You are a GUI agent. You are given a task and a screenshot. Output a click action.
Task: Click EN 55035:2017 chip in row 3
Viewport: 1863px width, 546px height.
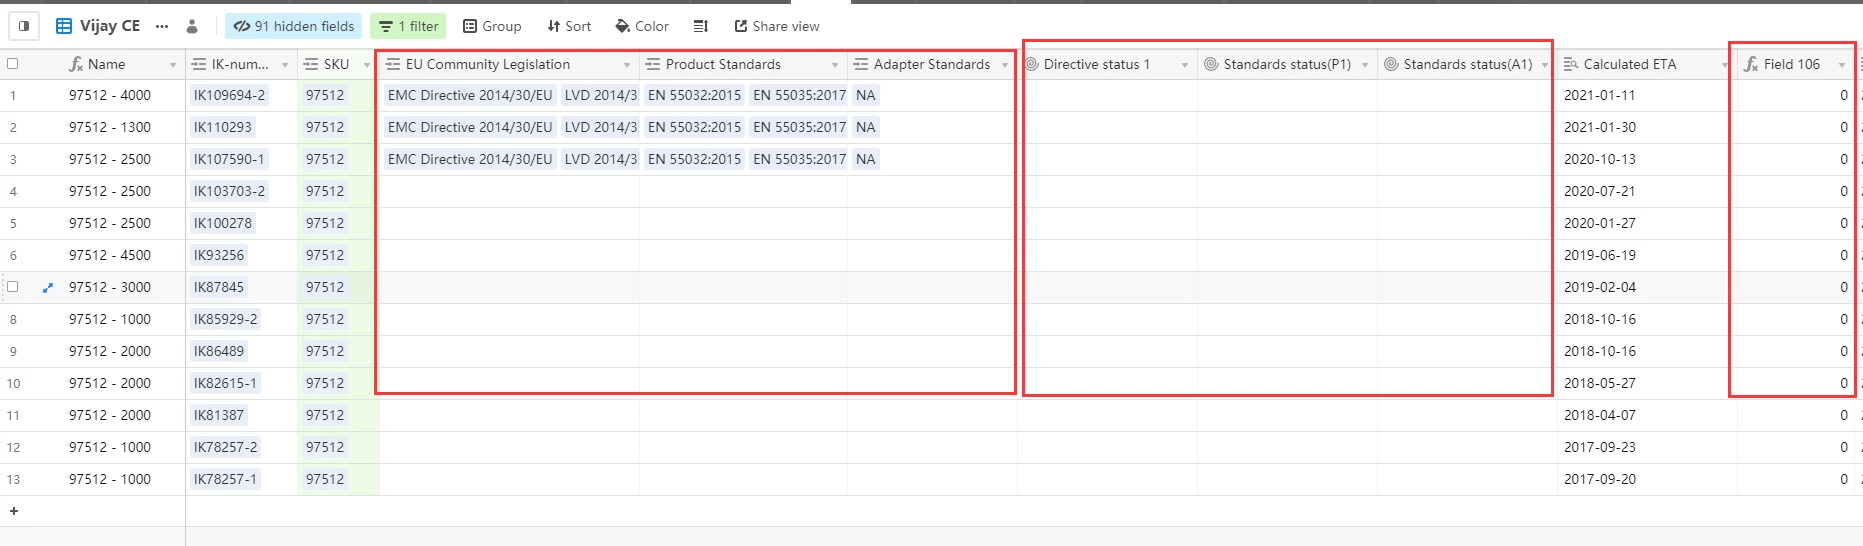click(800, 159)
